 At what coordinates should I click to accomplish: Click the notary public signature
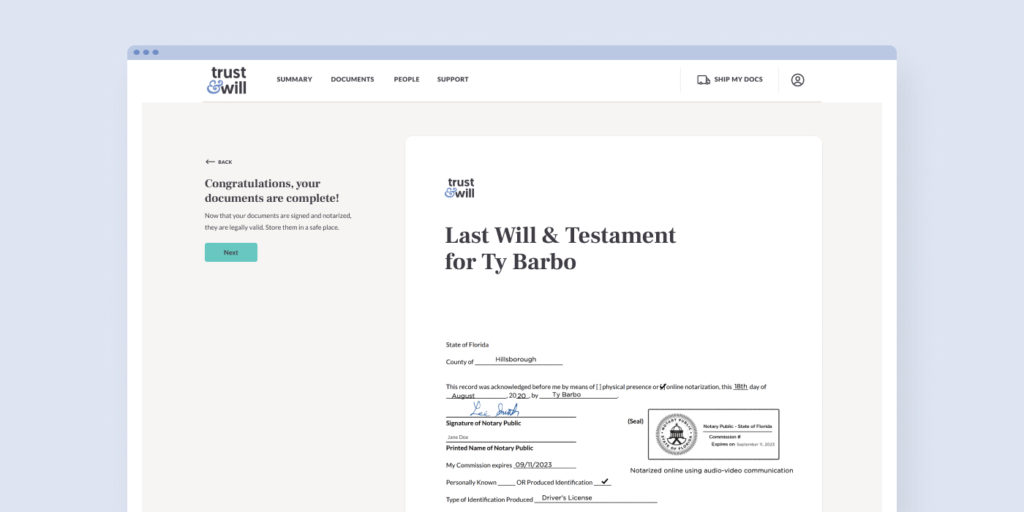pos(495,409)
